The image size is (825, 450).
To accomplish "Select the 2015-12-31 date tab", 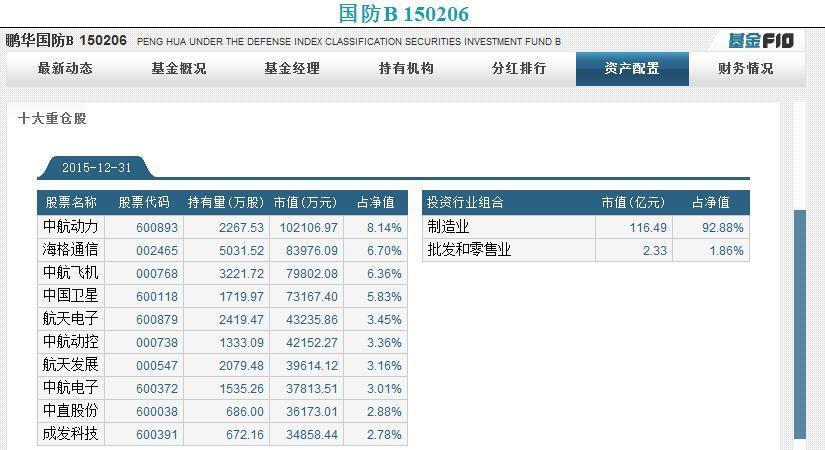I will click(96, 167).
